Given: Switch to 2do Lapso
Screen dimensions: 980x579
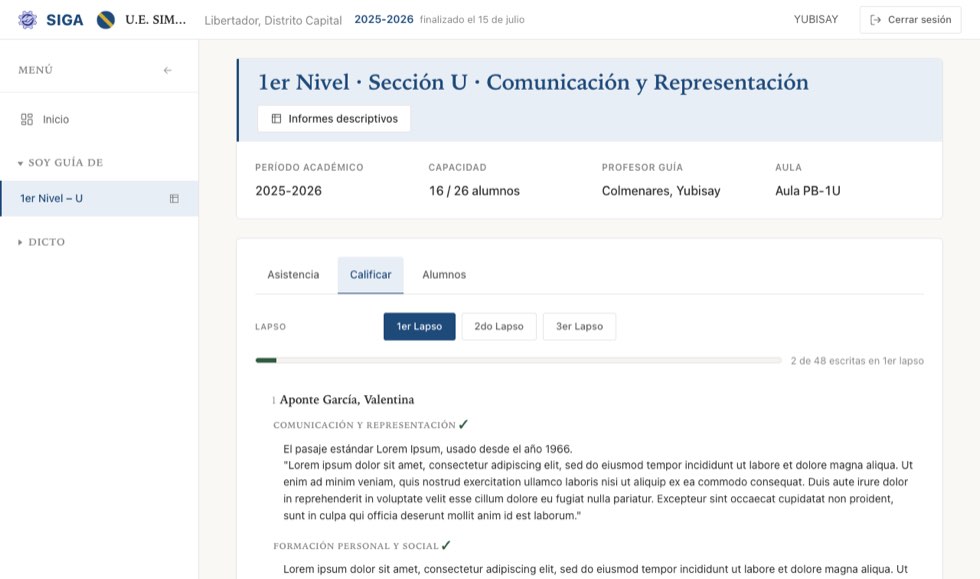Looking at the screenshot, I should pyautogui.click(x=499, y=326).
